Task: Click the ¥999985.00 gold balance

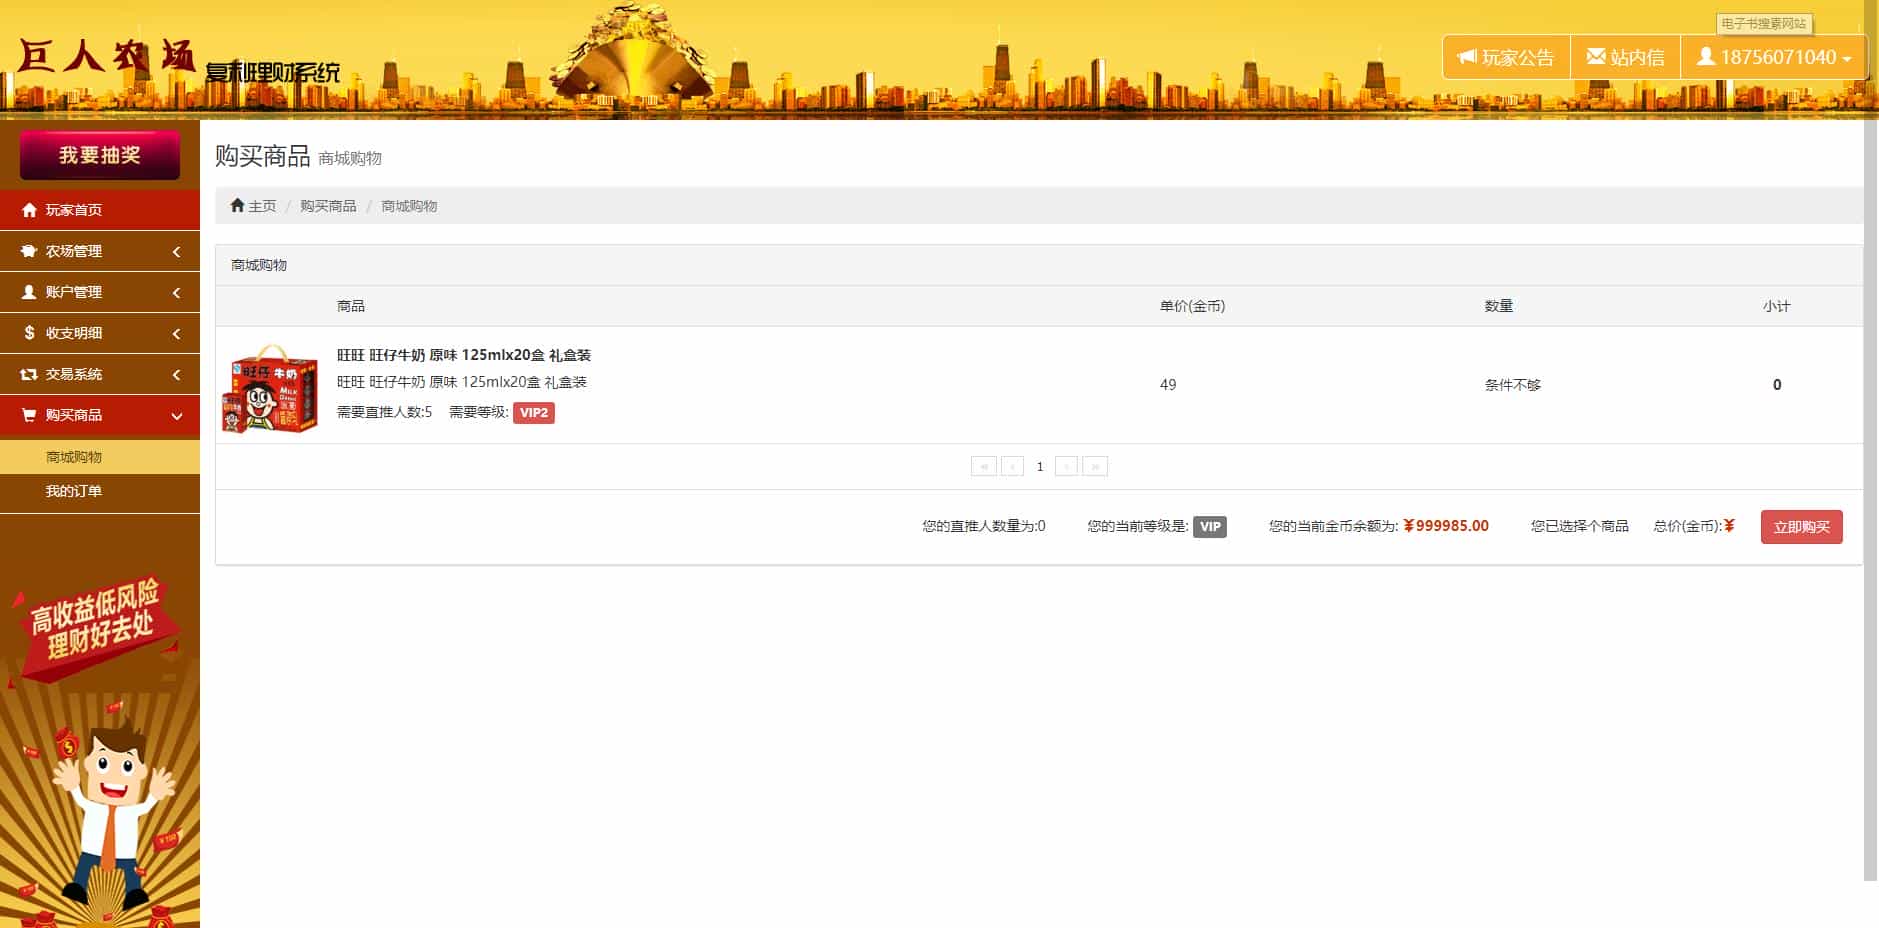Action: pos(1446,526)
